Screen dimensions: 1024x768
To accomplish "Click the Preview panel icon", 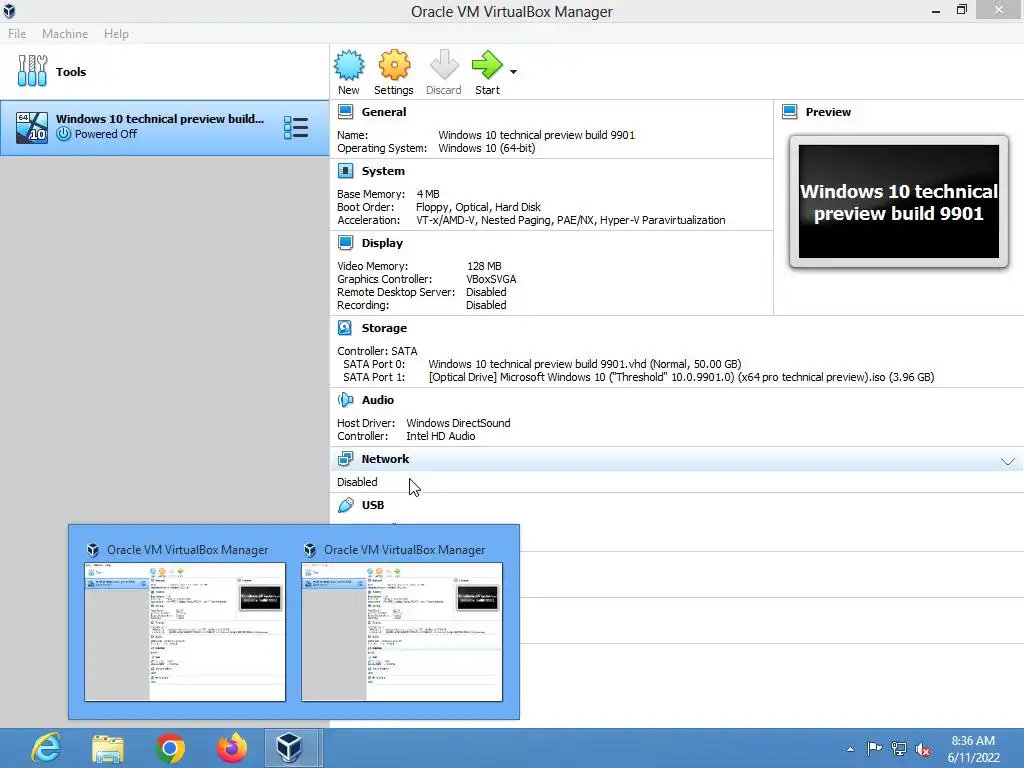I will [790, 112].
